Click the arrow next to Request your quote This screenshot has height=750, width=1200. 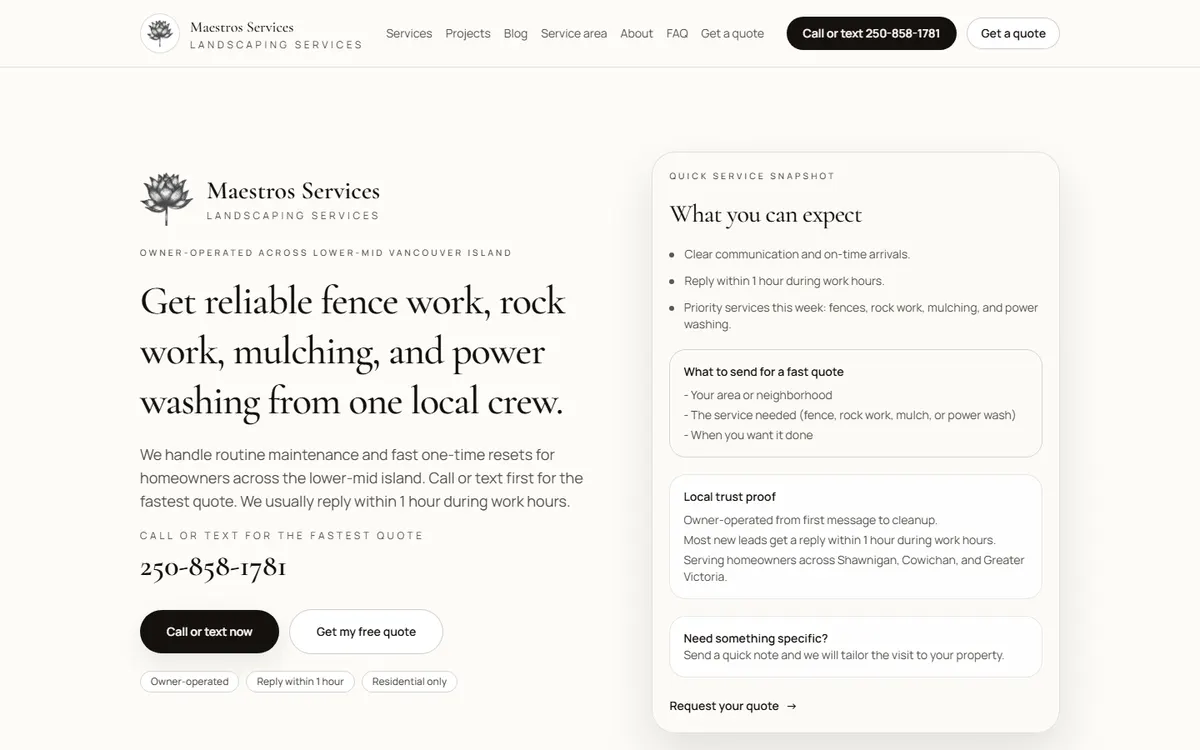tap(792, 706)
